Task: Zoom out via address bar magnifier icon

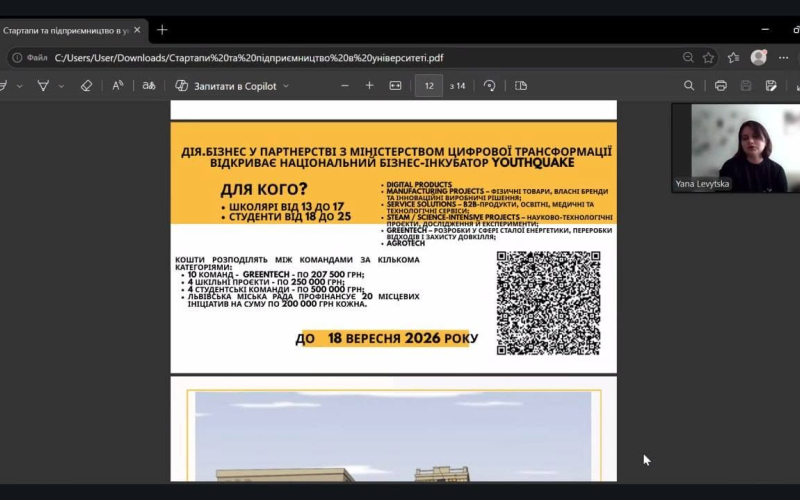Action: click(688, 58)
